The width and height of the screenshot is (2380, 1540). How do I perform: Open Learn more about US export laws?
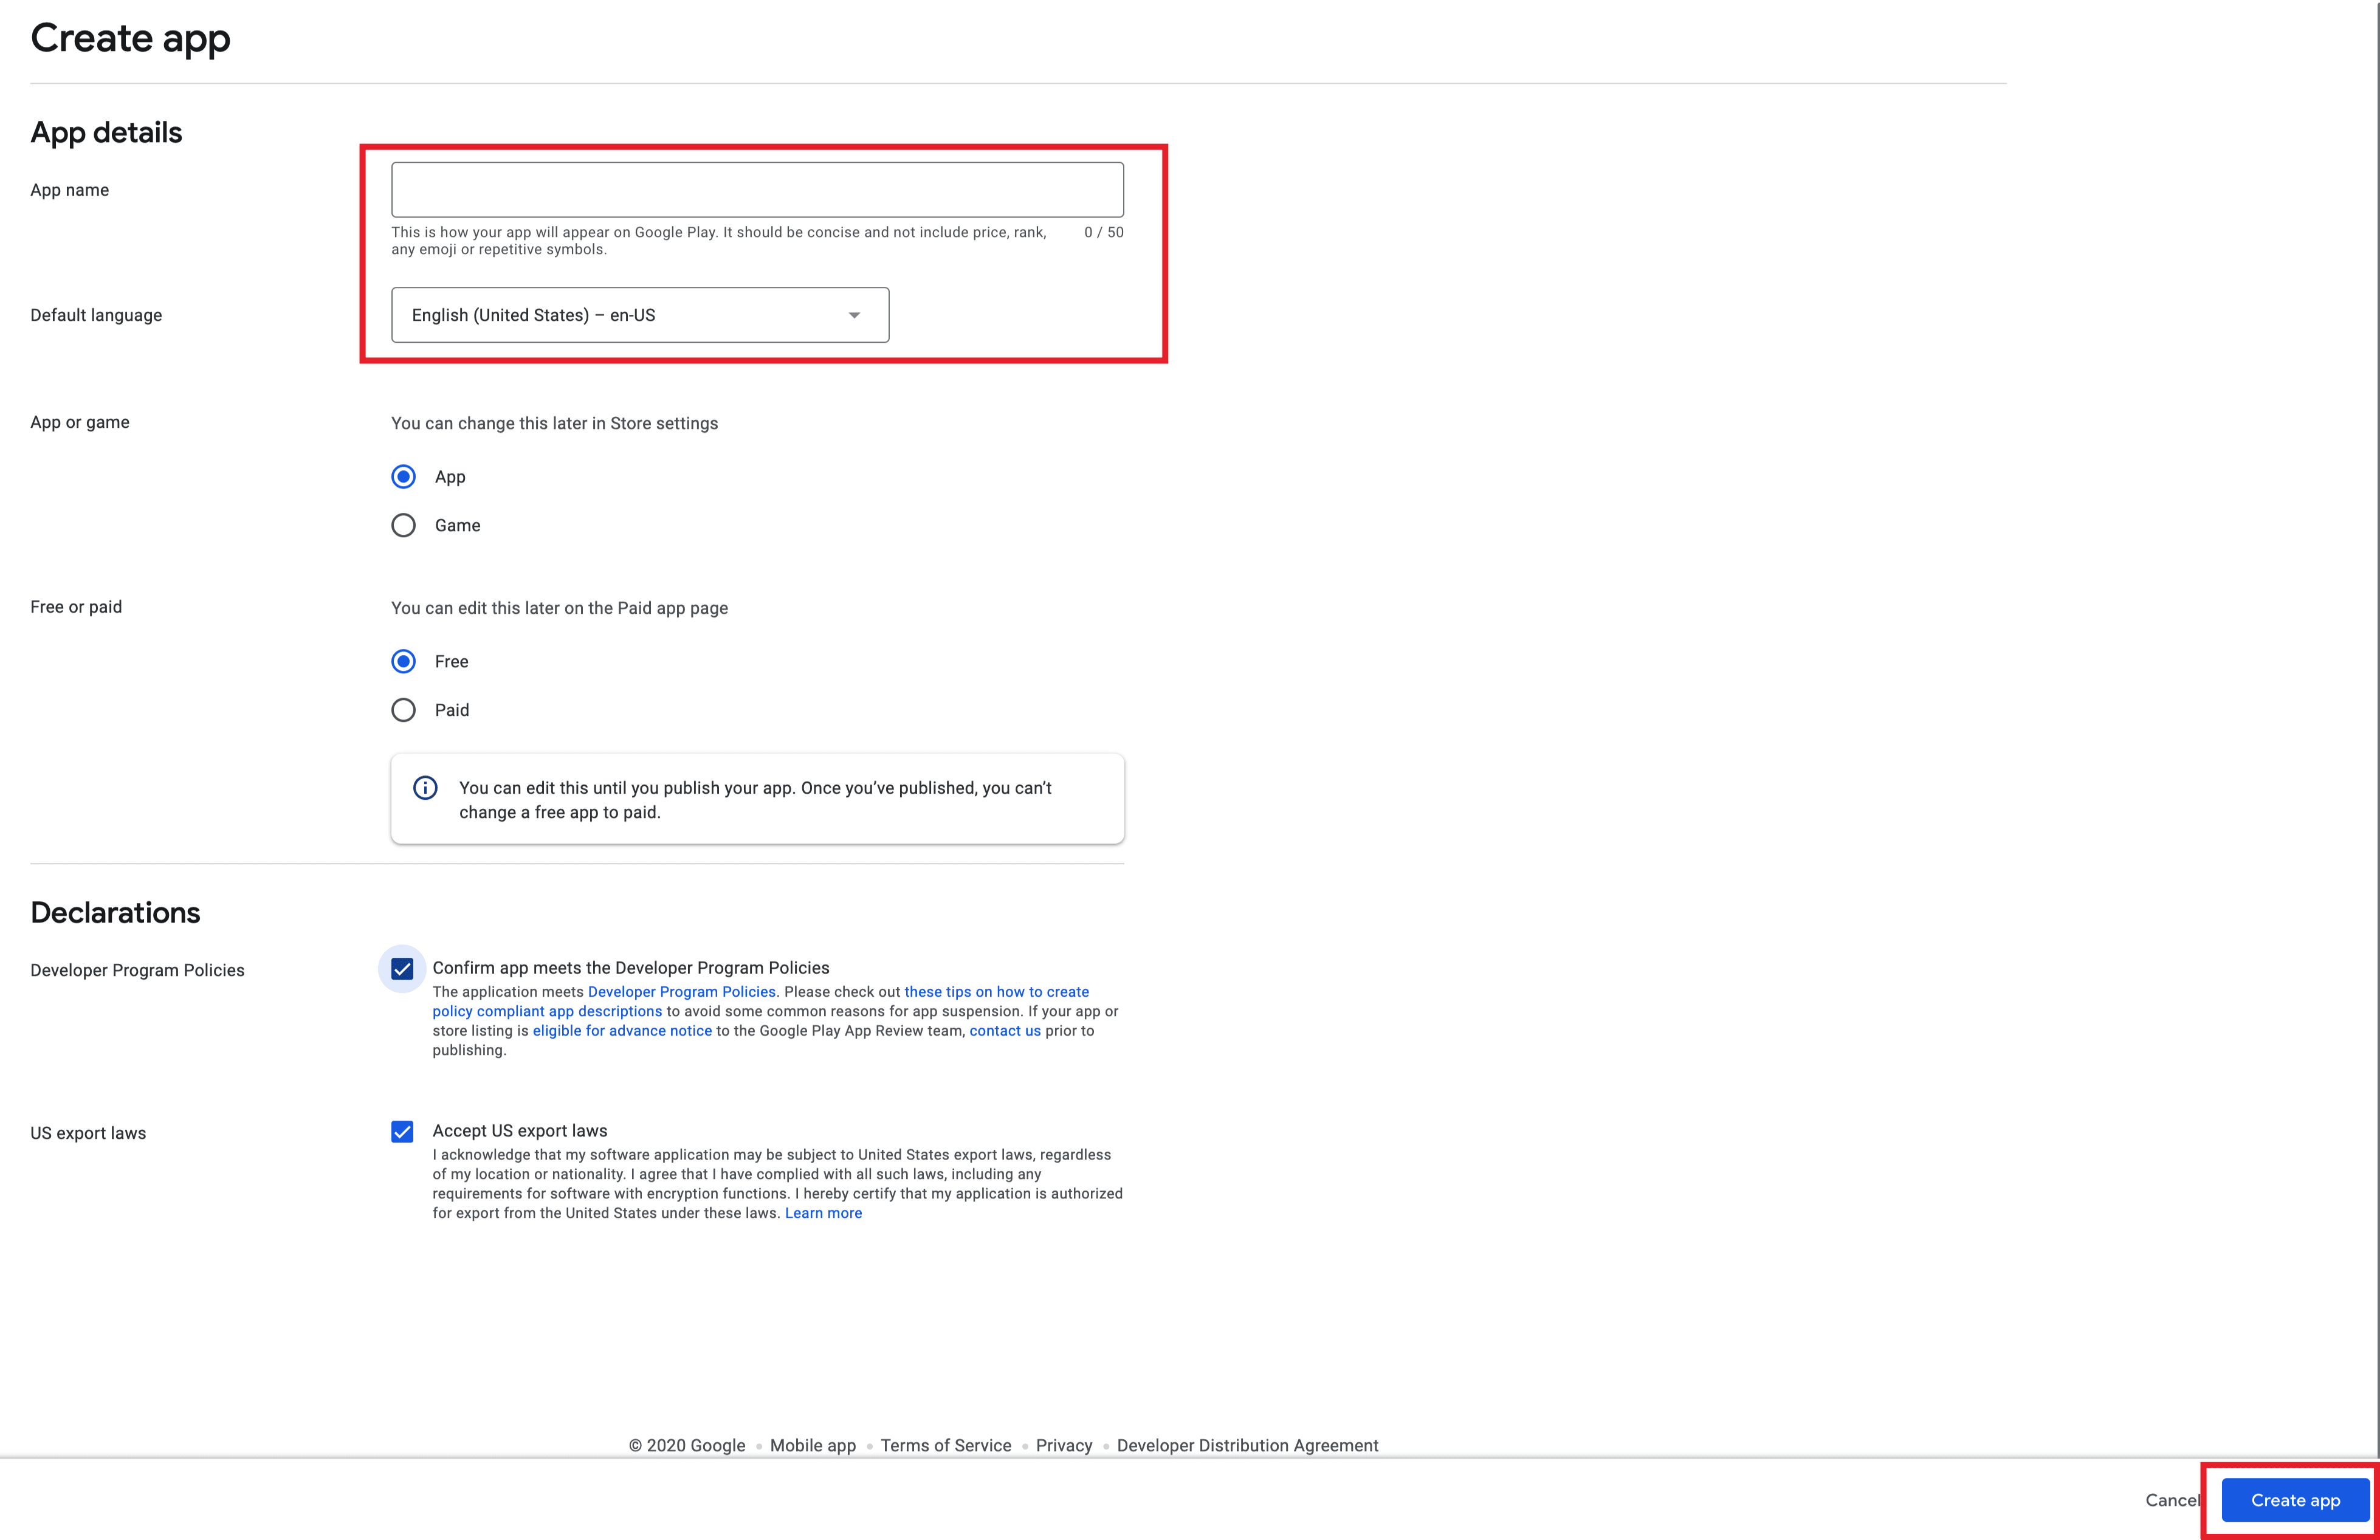coord(823,1212)
